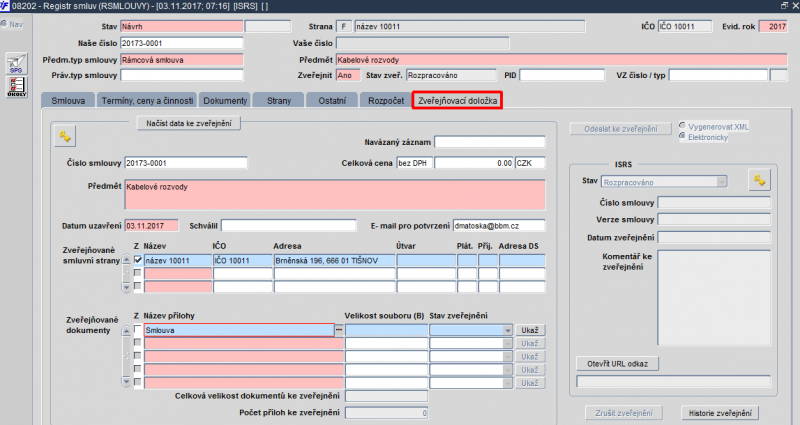Click the Ukaž button for Smlouva row
Screen dimensions: 800x425
(530, 329)
